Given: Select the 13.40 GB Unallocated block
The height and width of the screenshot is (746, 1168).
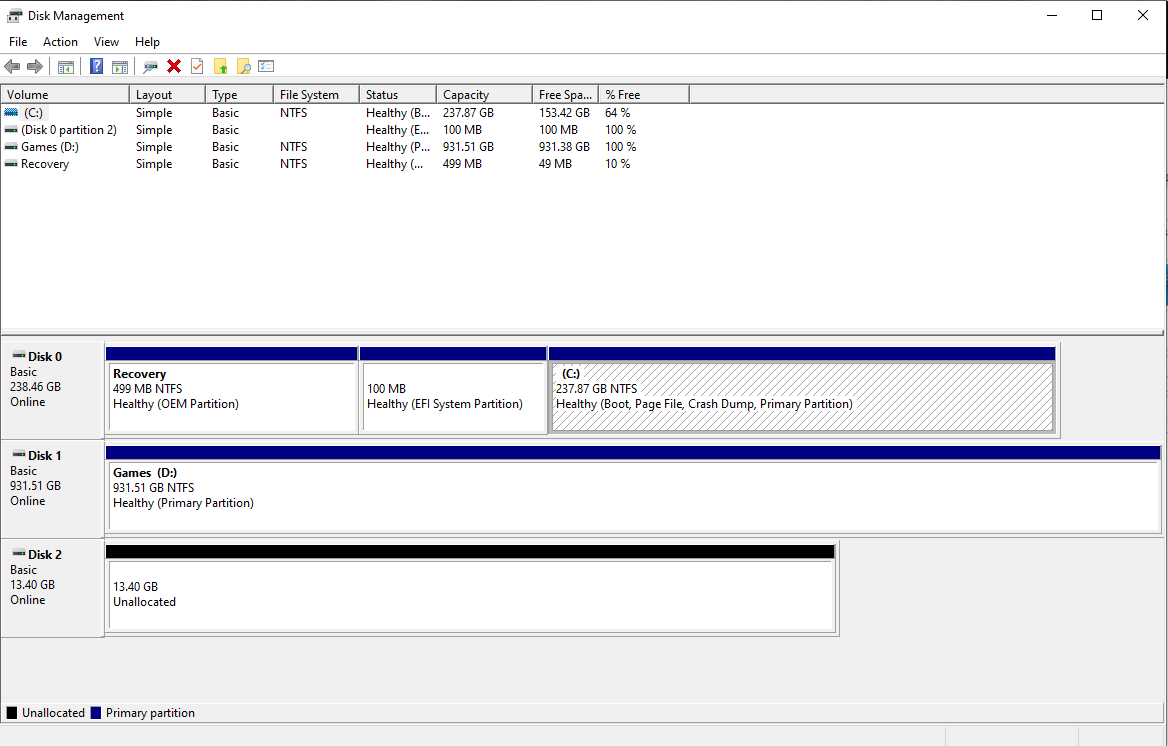Looking at the screenshot, I should (471, 589).
